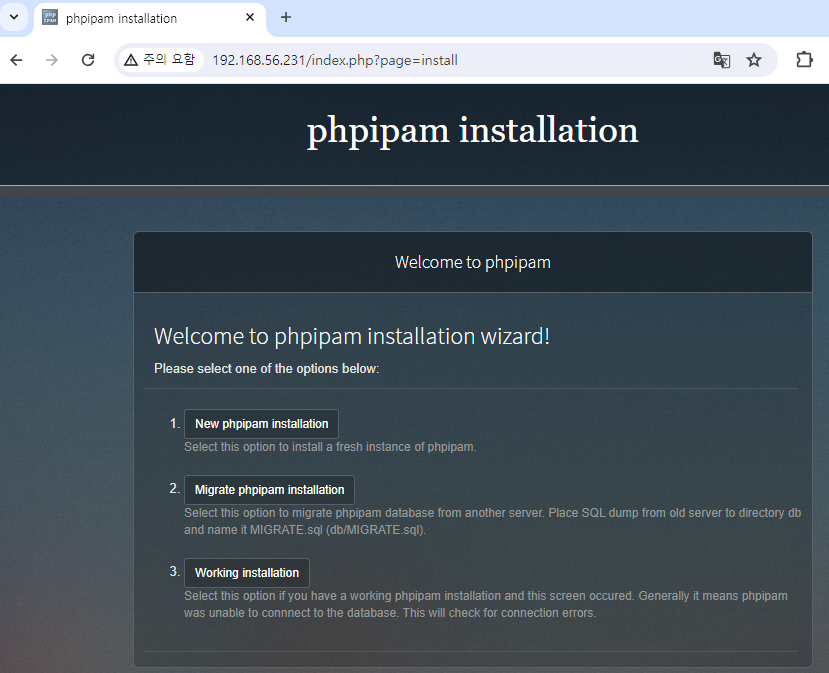Click the fresh instance description text
Viewport: 829px width, 673px height.
coord(330,447)
